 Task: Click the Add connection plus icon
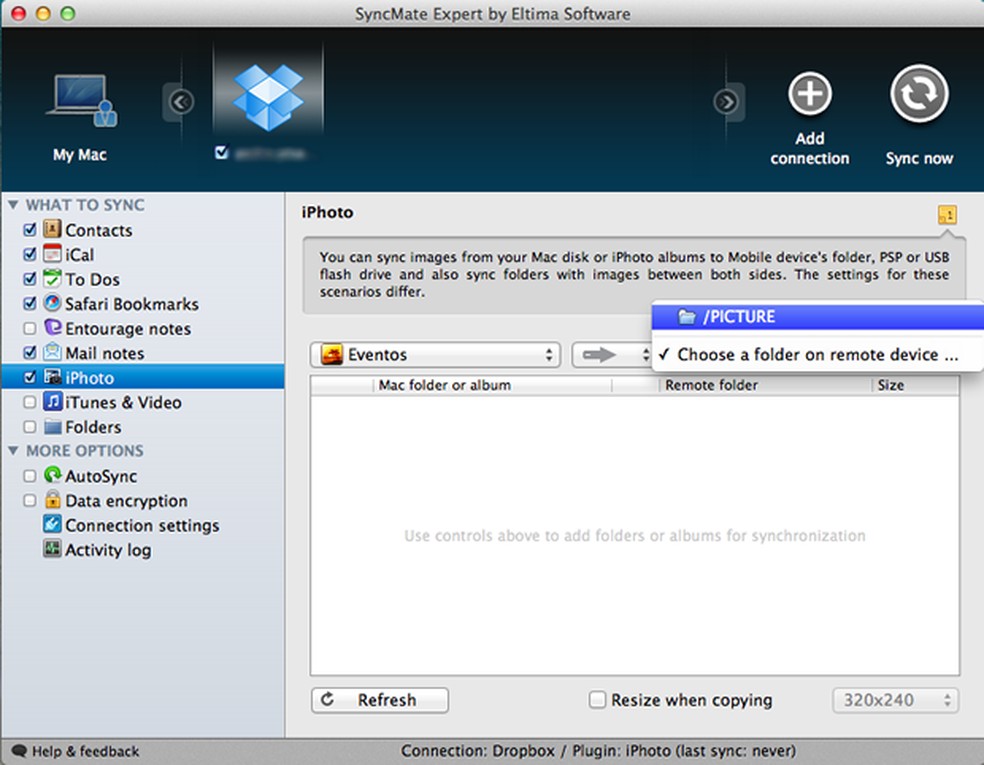point(810,94)
